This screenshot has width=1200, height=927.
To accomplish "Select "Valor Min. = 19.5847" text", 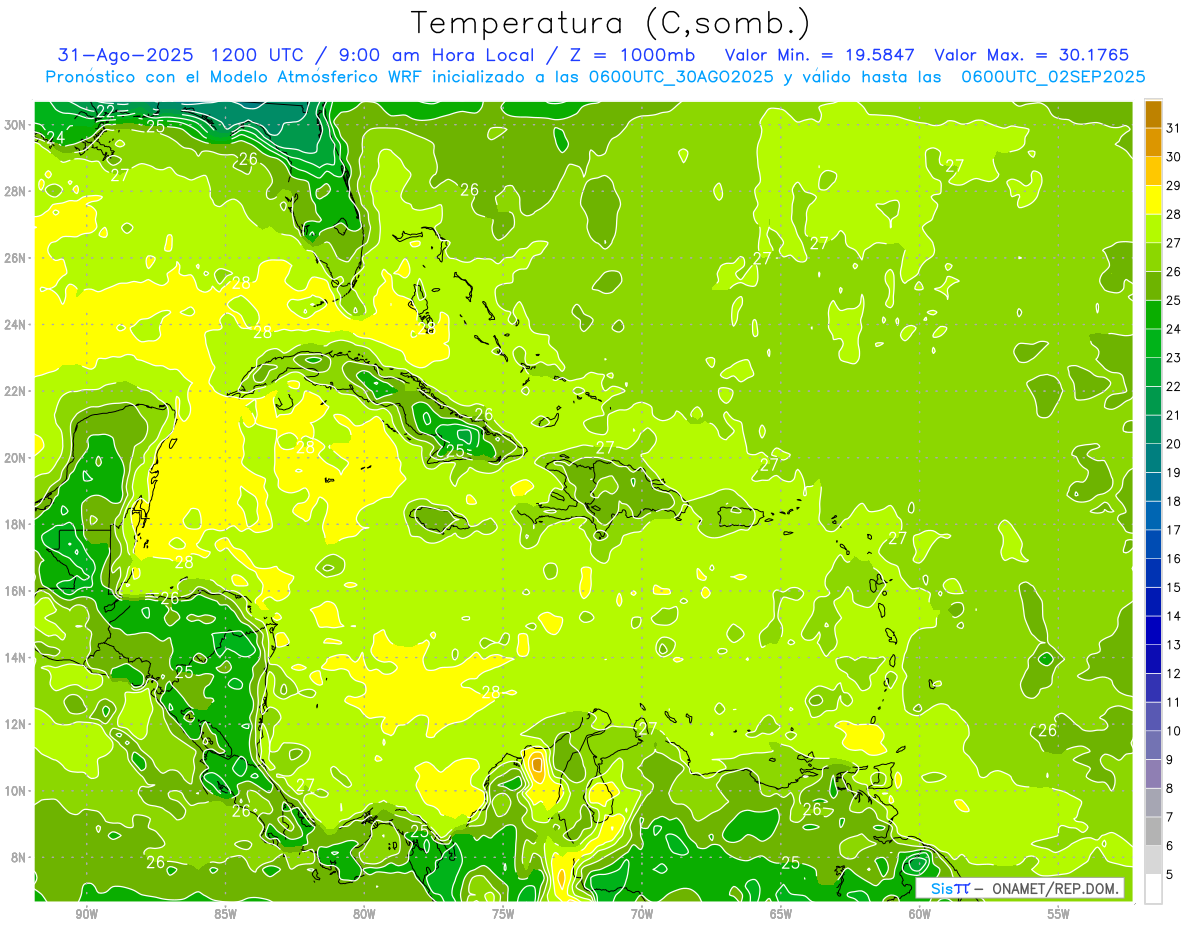I will click(x=821, y=55).
